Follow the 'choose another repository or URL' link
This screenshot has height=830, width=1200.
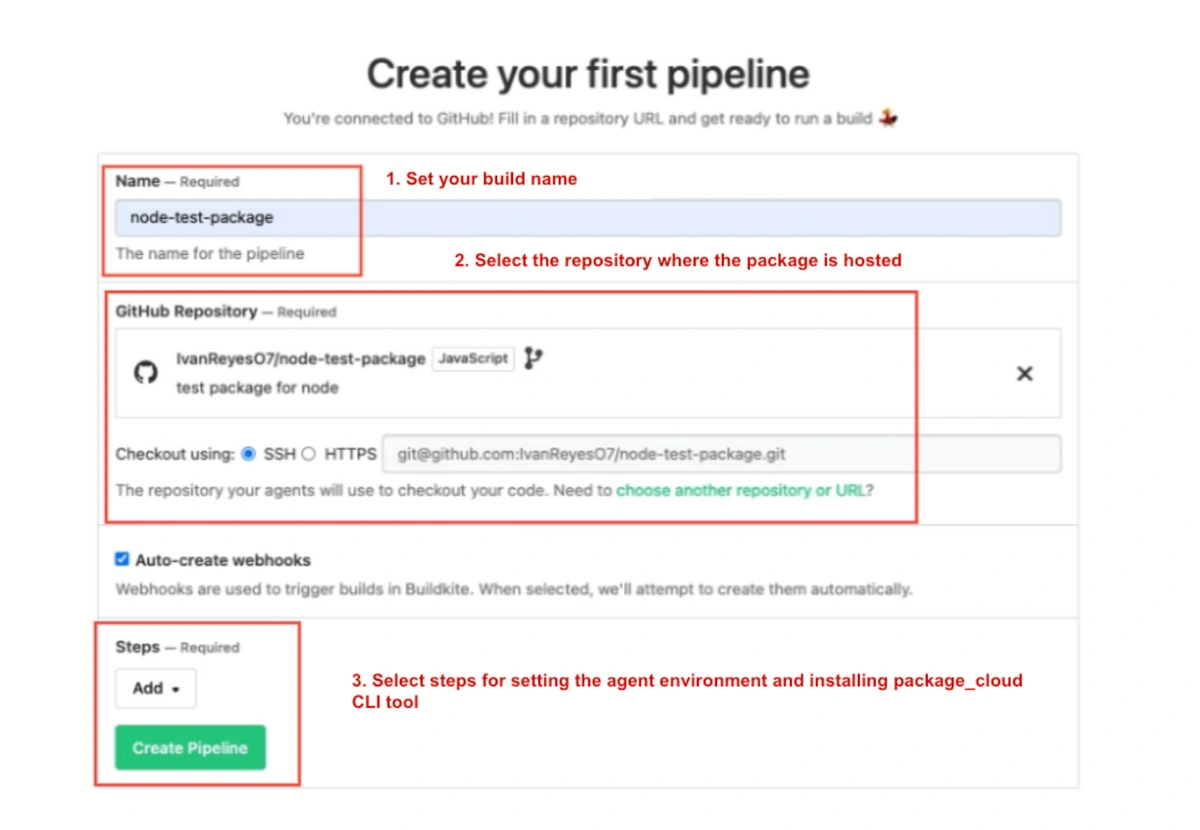point(741,490)
